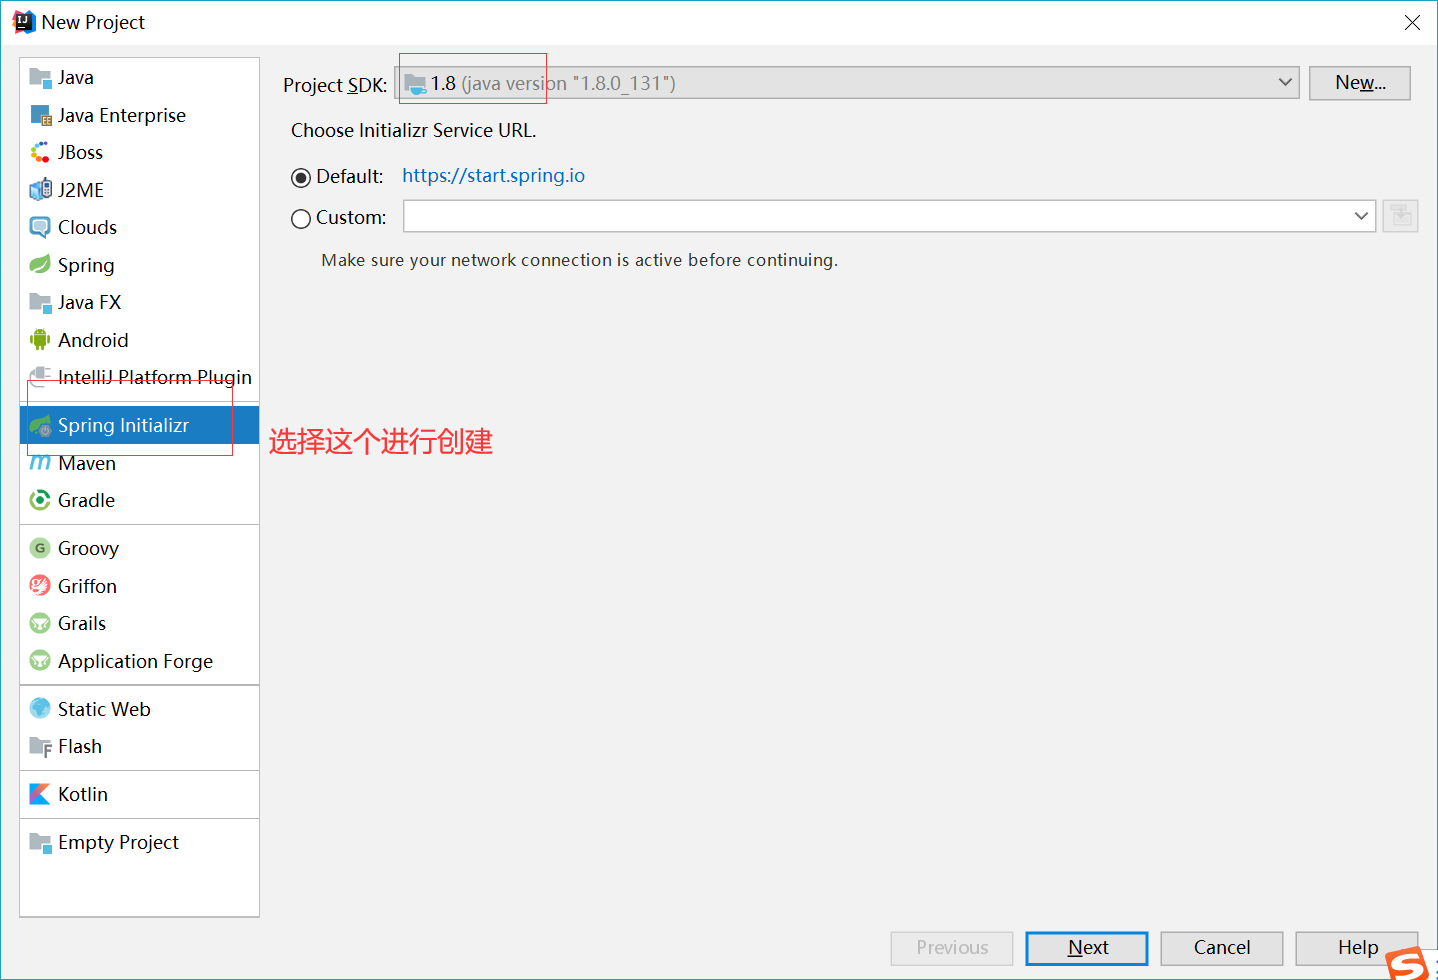Select Kotlin project type
The image size is (1438, 980).
tap(139, 794)
